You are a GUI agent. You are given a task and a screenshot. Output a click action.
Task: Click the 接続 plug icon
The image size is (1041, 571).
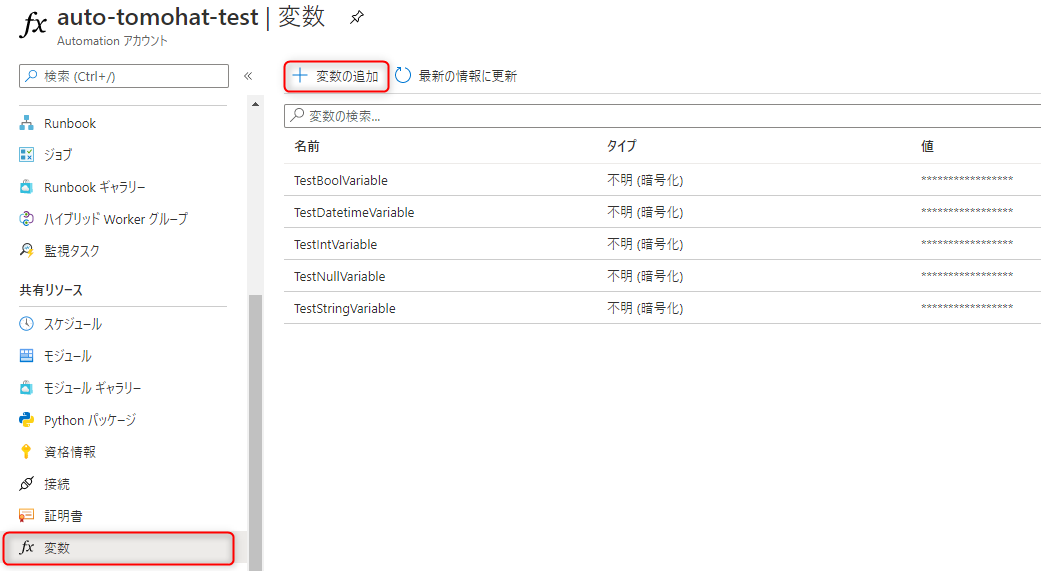coord(27,483)
